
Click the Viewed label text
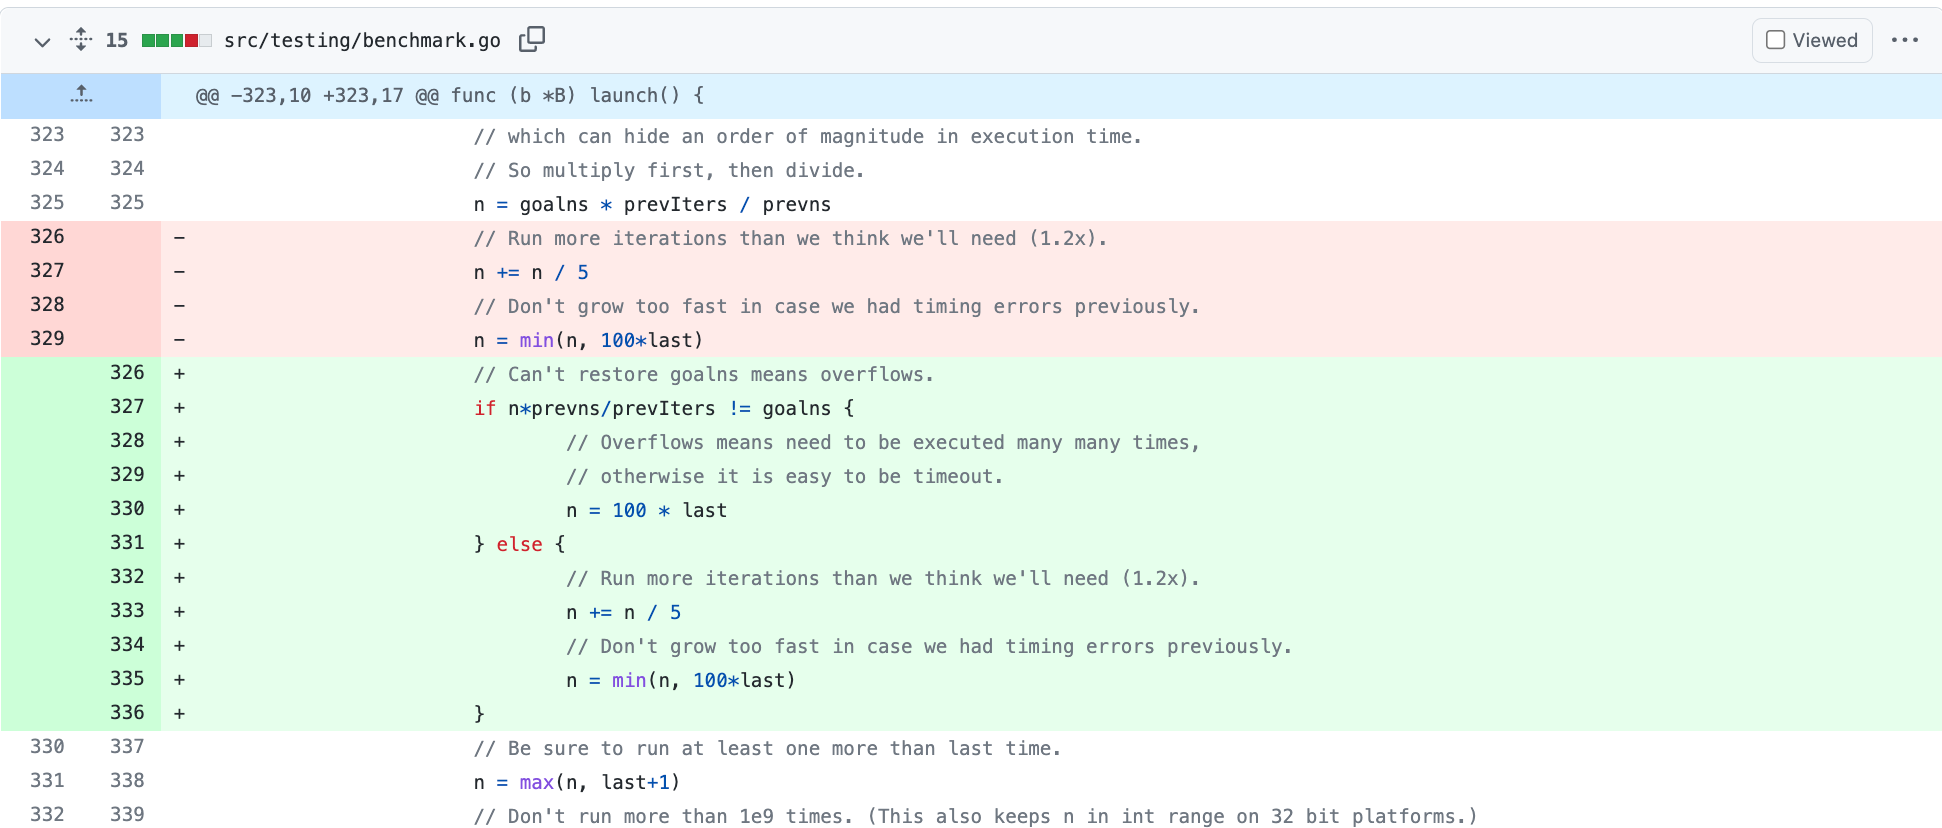(1824, 40)
